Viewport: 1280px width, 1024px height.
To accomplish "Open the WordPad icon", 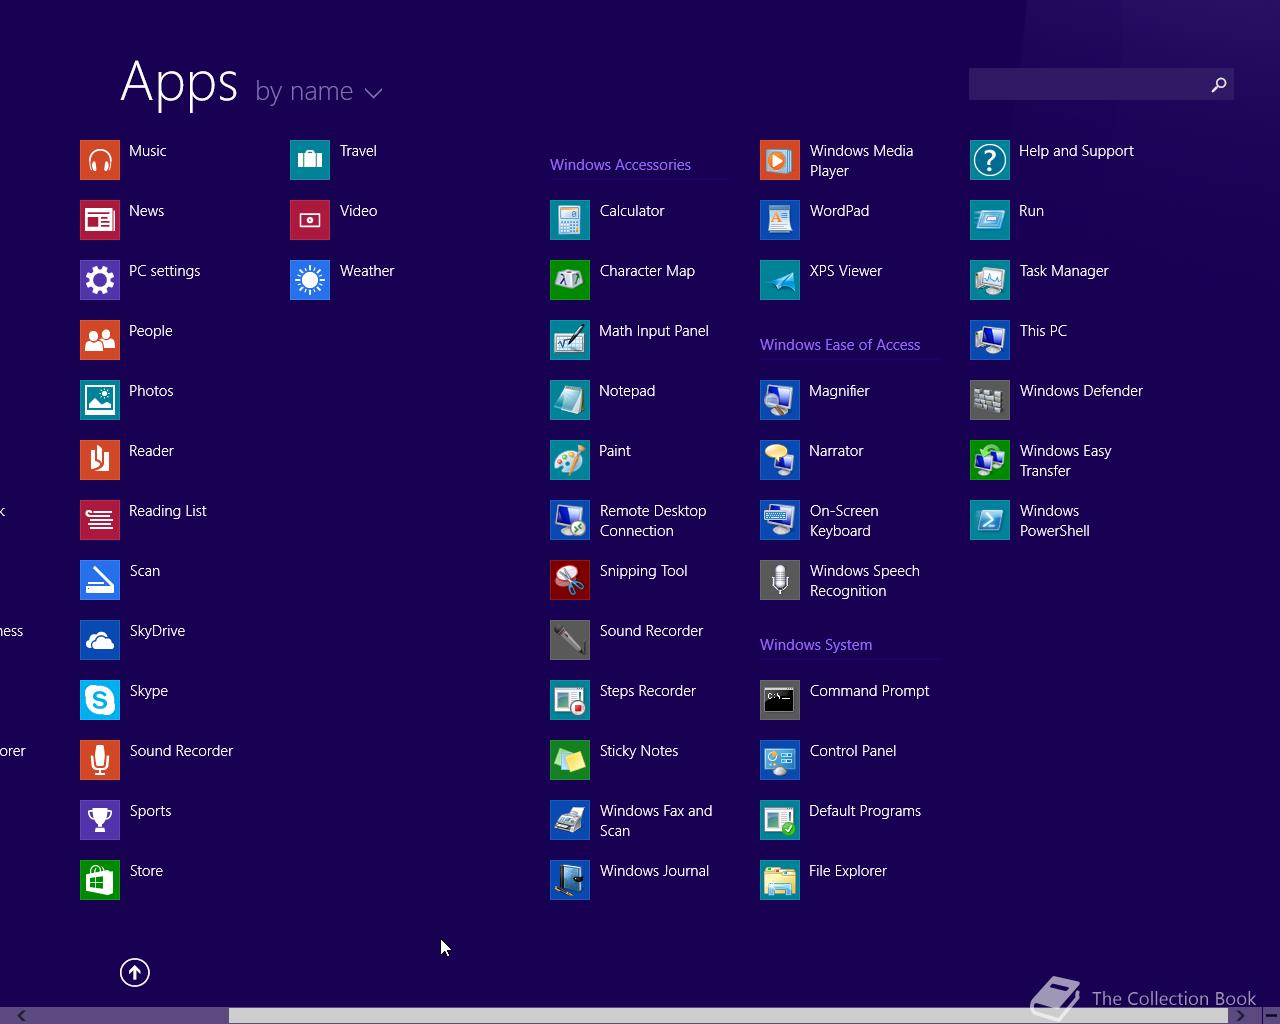I will coord(780,220).
